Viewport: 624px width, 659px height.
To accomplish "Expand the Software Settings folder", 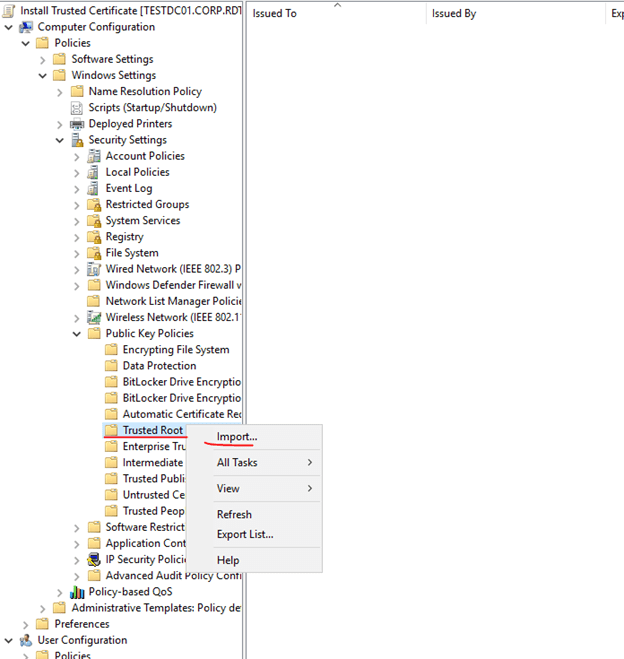I will pos(43,59).
